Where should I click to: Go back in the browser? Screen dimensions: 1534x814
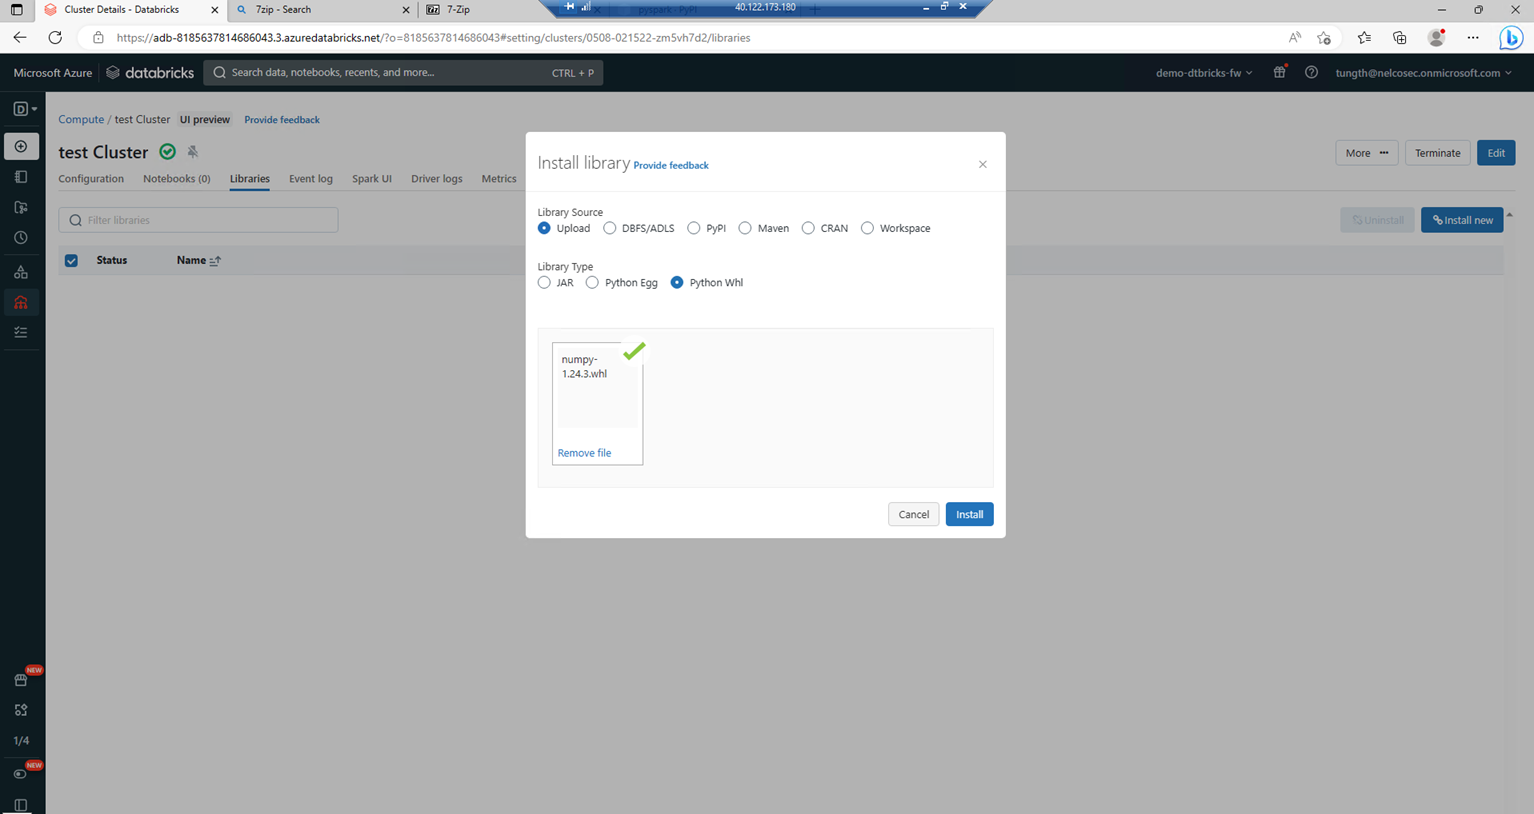click(20, 38)
